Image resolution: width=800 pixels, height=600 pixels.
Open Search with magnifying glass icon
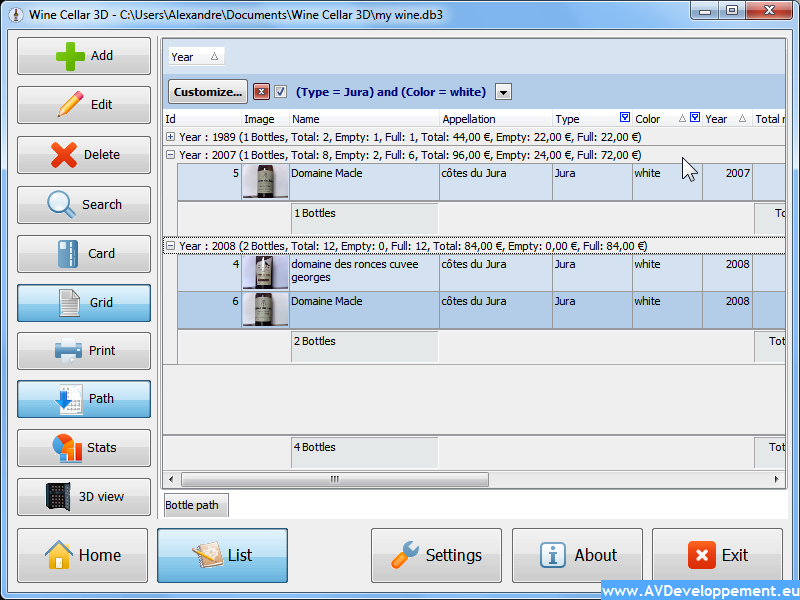coord(62,204)
